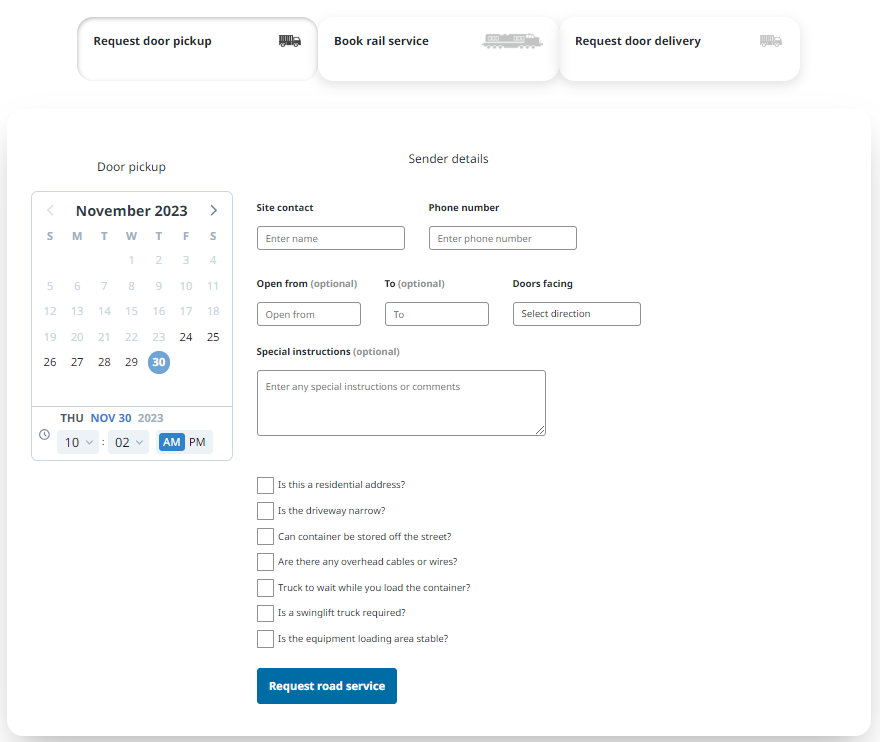This screenshot has width=880, height=742.
Task: Select November 27 on the calendar
Action: [x=77, y=362]
